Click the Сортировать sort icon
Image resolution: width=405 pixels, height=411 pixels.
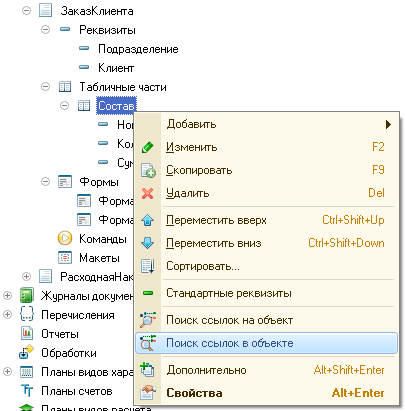(x=148, y=267)
